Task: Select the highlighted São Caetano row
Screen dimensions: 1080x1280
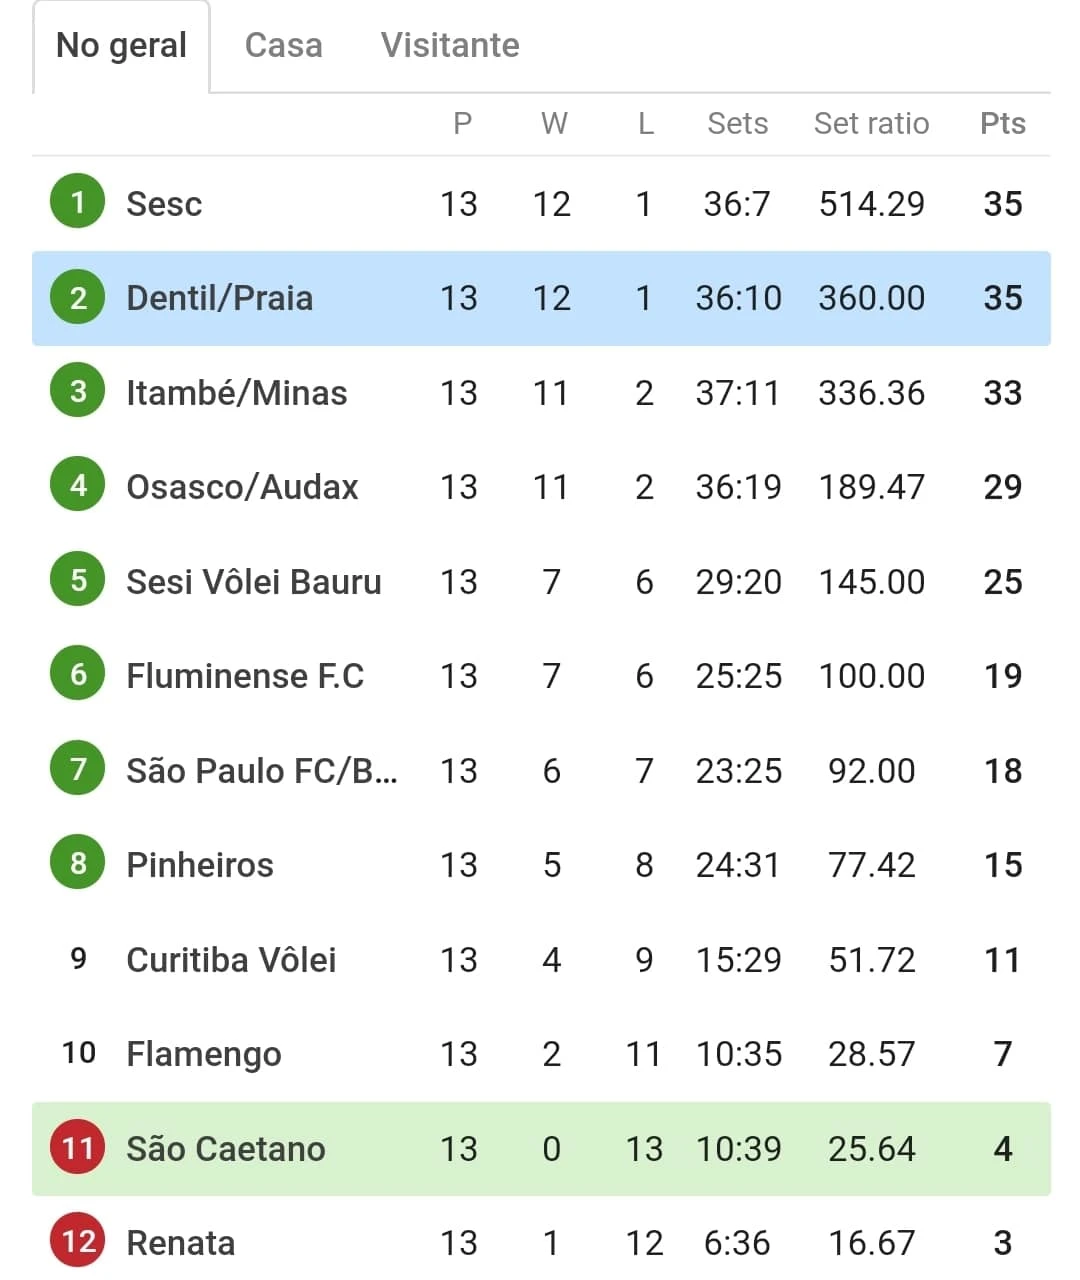Action: (x=541, y=1149)
